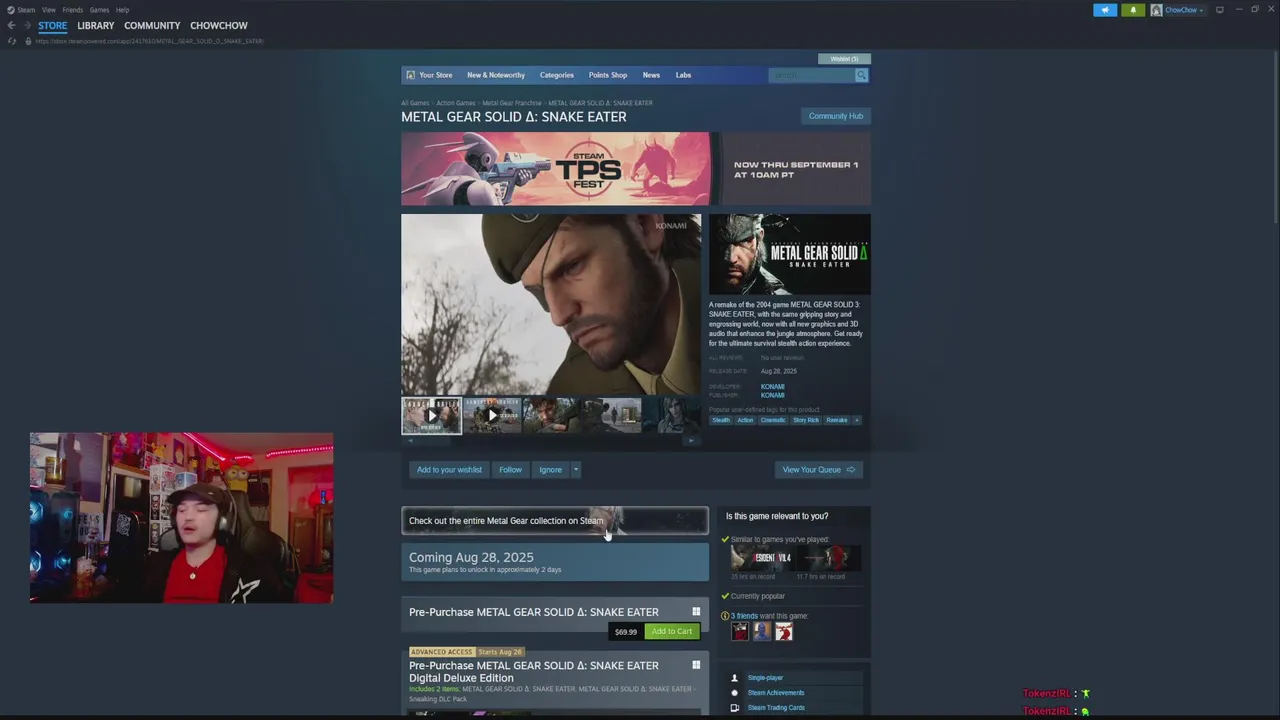1280x720 pixels.
Task: Switch to the LIBRARY tab
Action: [96, 26]
